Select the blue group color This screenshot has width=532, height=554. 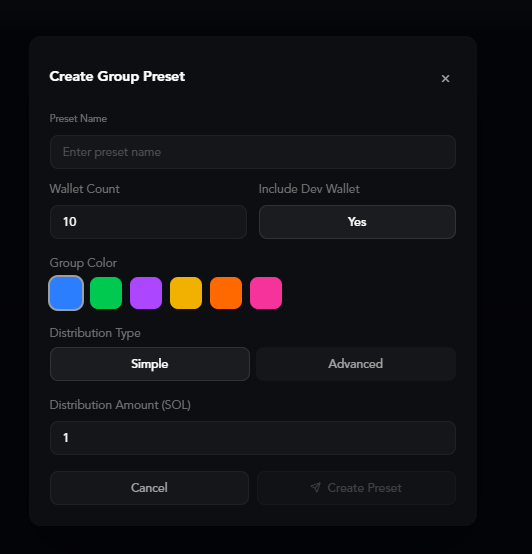[x=66, y=293]
